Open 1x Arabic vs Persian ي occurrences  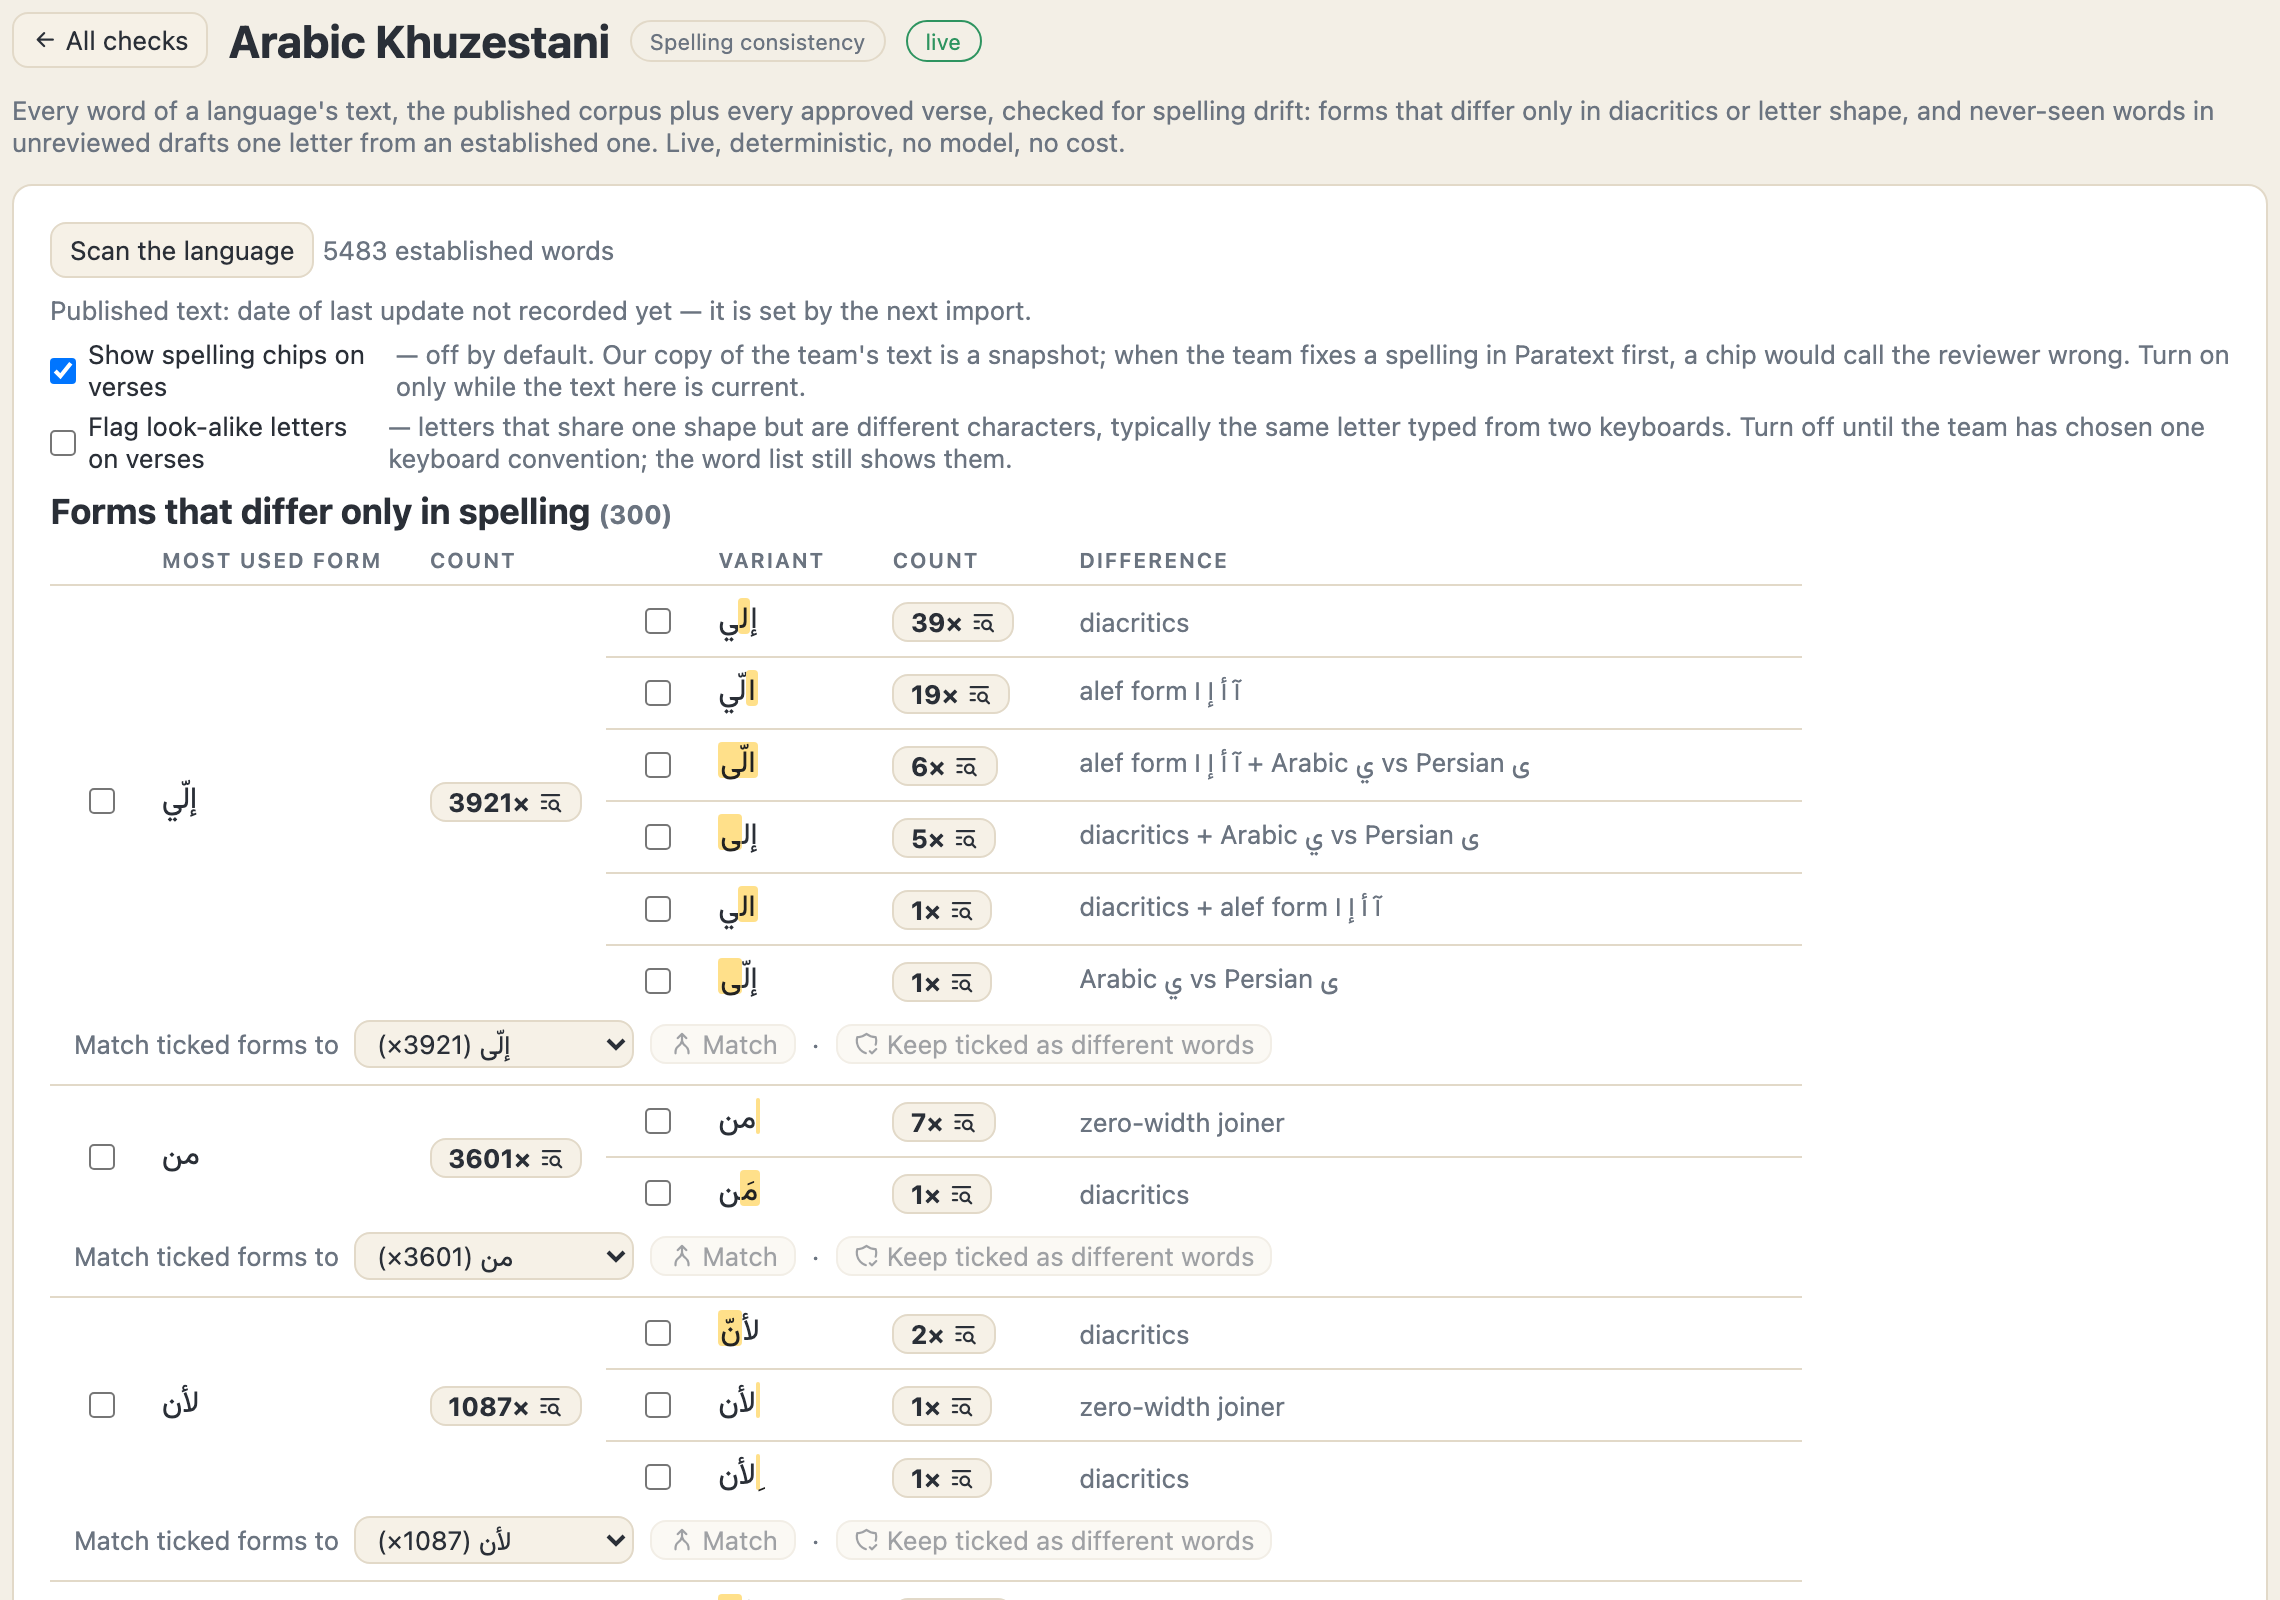[x=941, y=982]
